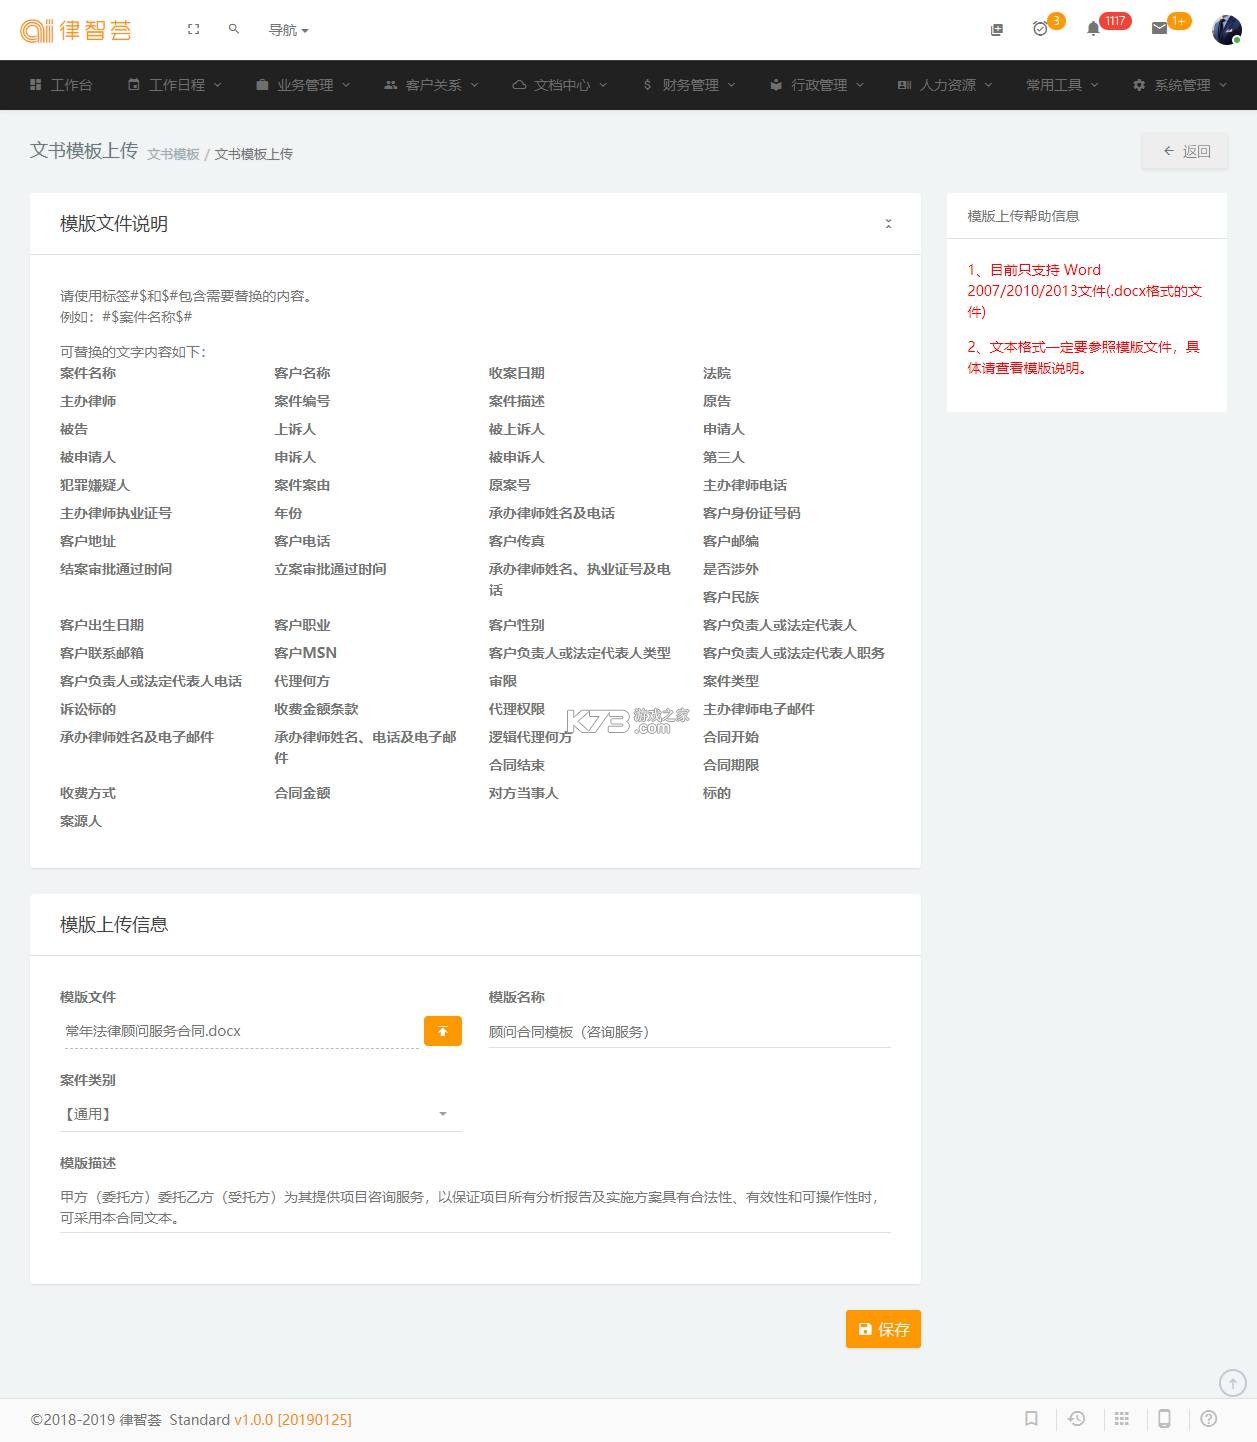
Task: Click the orange upload file button
Action: (x=443, y=1031)
